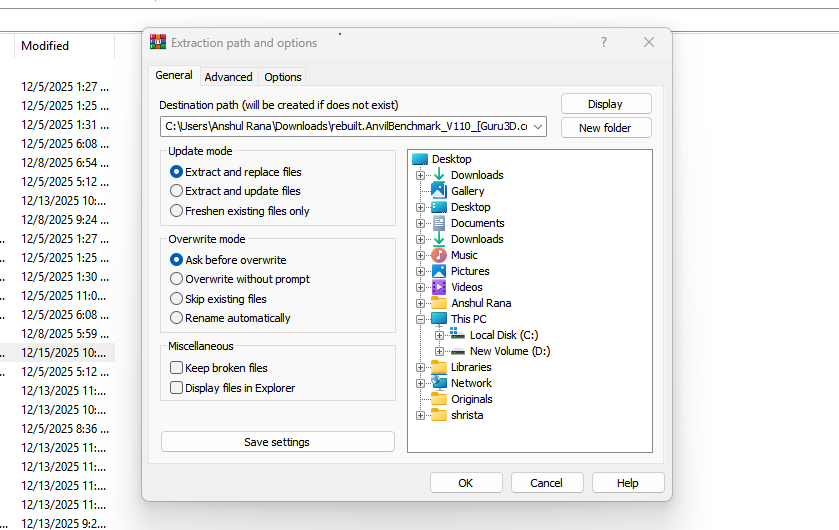
Task: Click the Help button
Action: [628, 483]
